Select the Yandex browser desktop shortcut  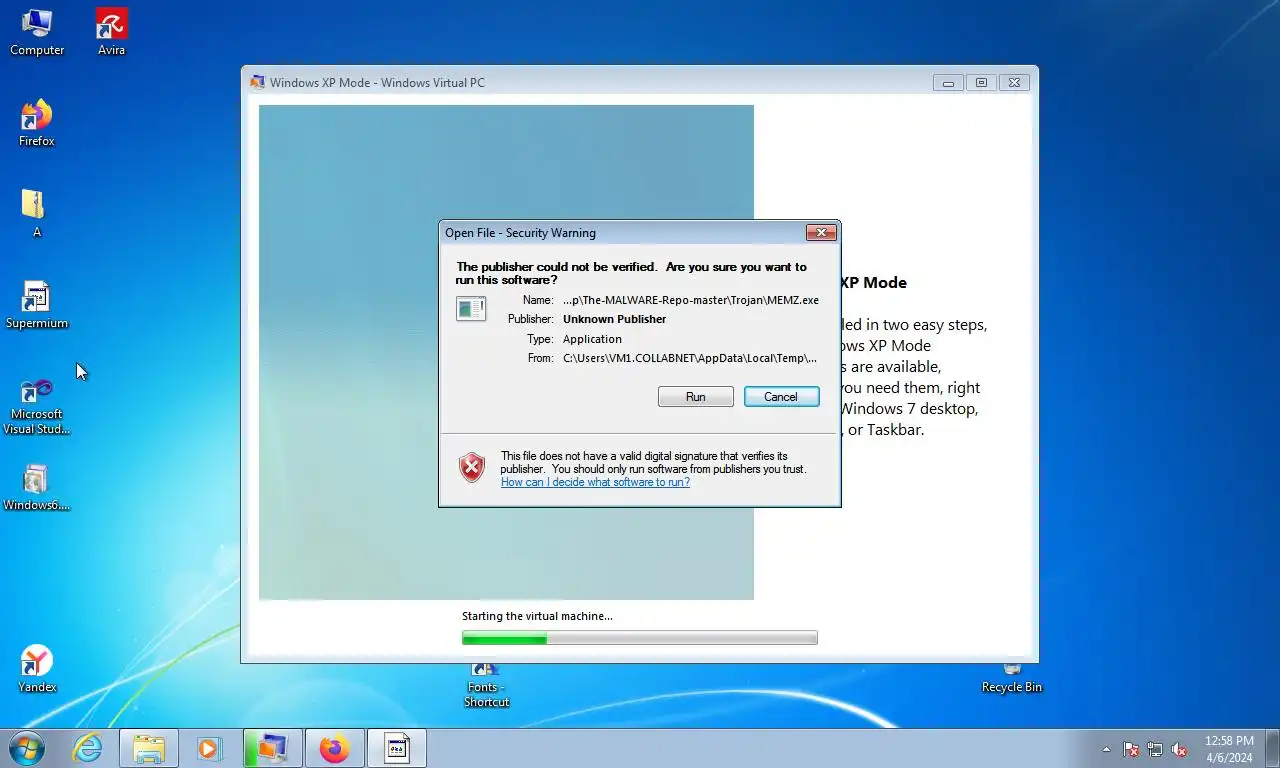37,669
